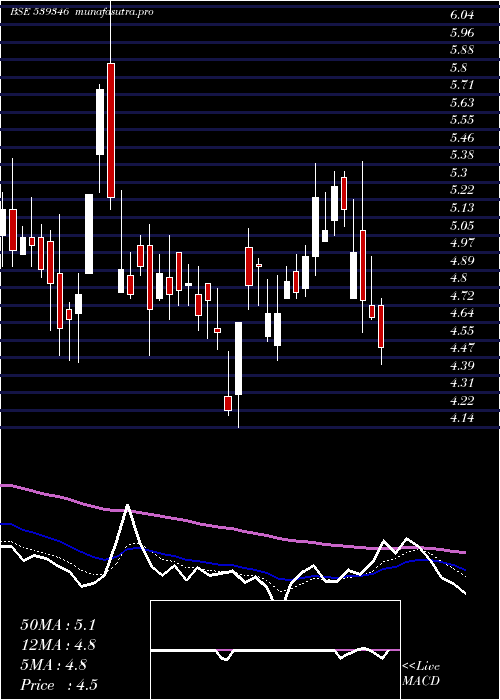Click the 6.04 price axis label
This screenshot has height=700, width=500.
(462, 15)
